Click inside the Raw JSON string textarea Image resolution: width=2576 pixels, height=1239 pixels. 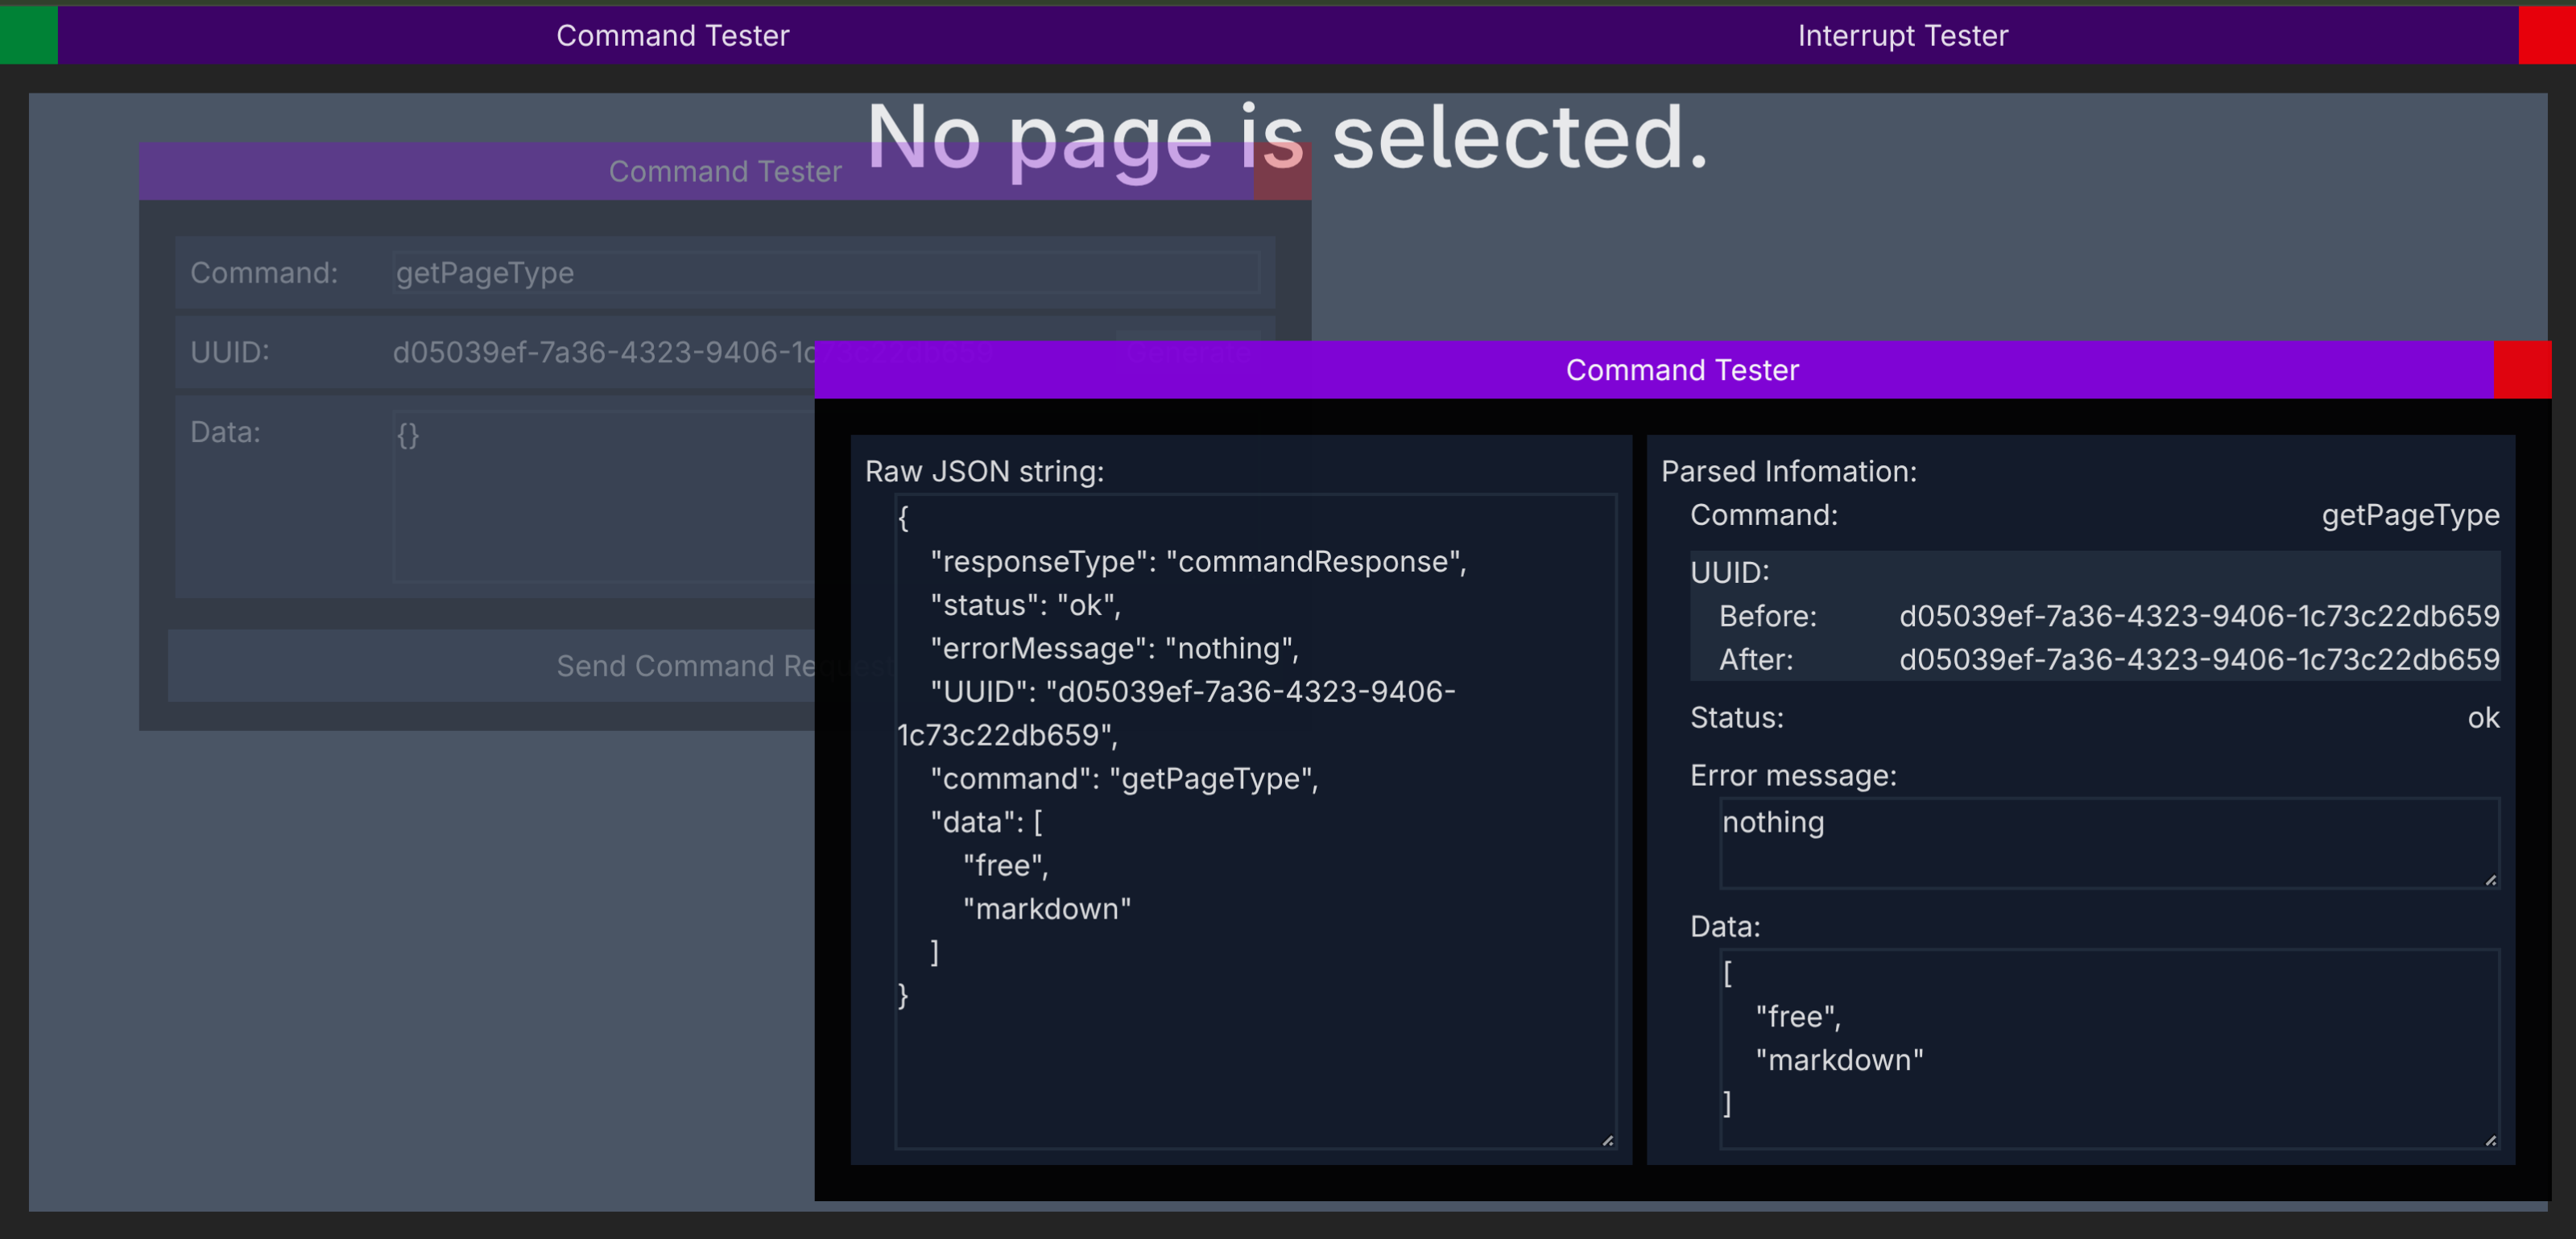tap(1254, 1060)
